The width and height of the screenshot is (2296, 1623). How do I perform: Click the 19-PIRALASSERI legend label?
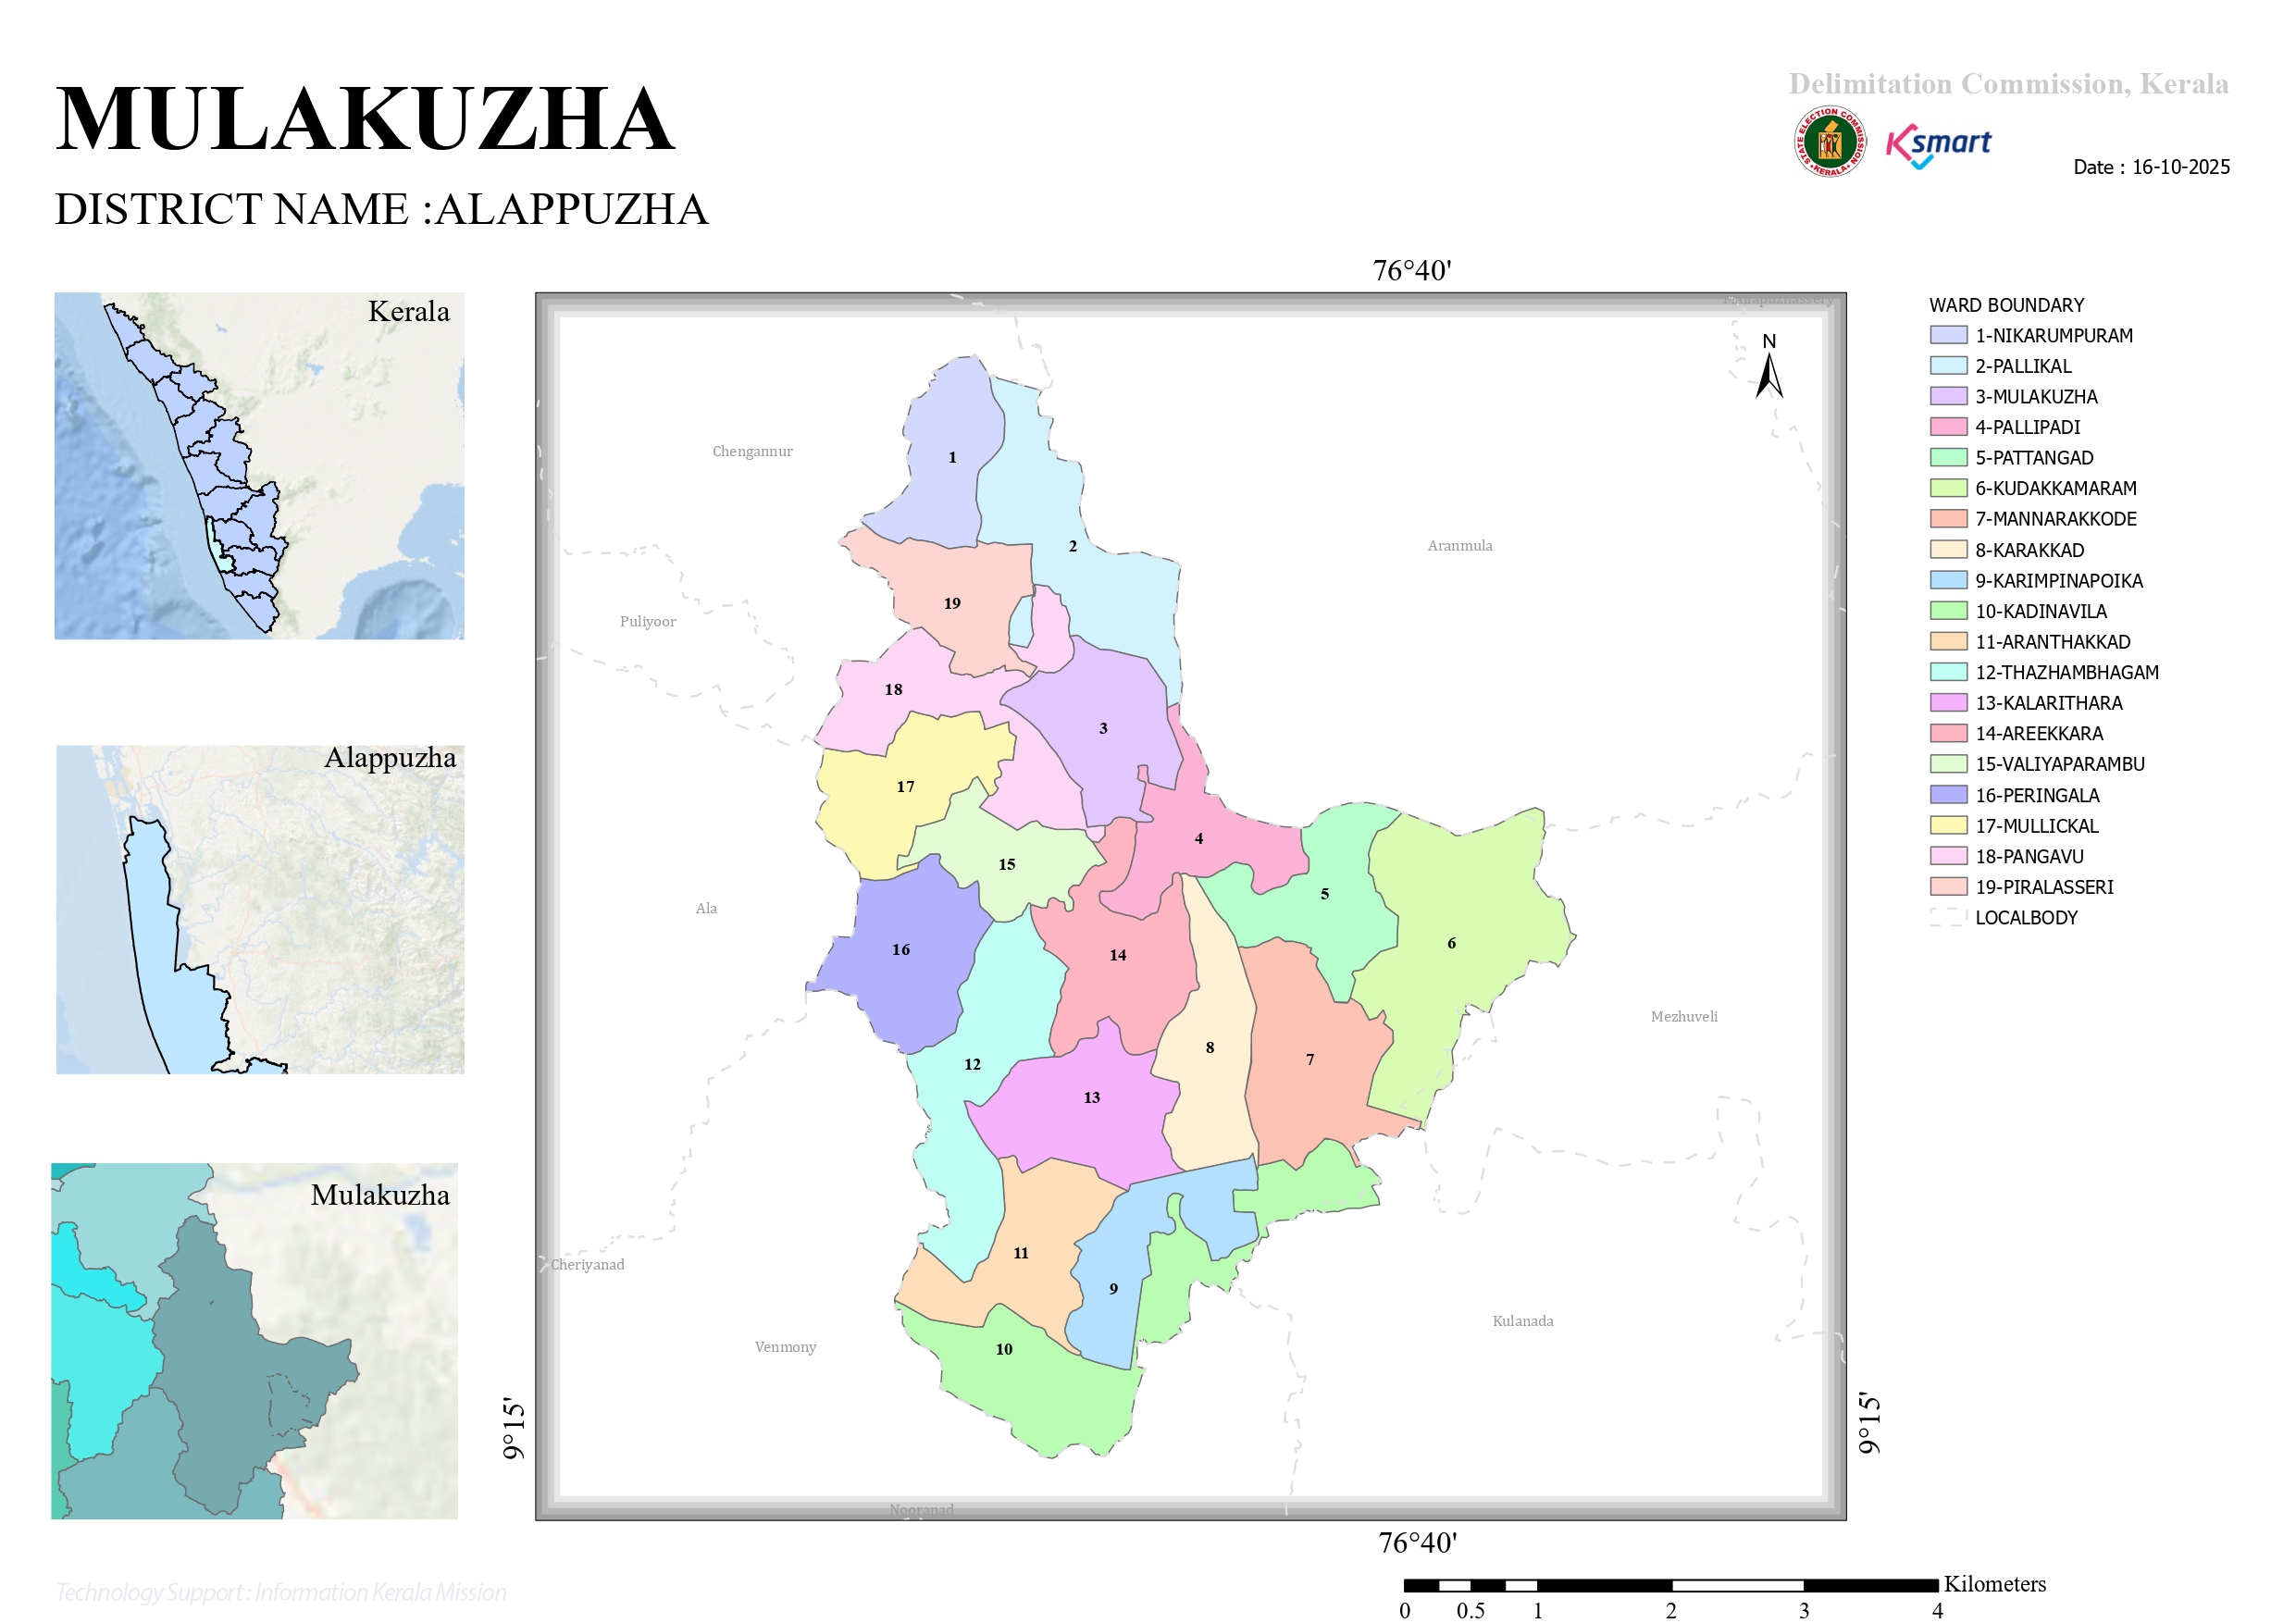[2044, 887]
